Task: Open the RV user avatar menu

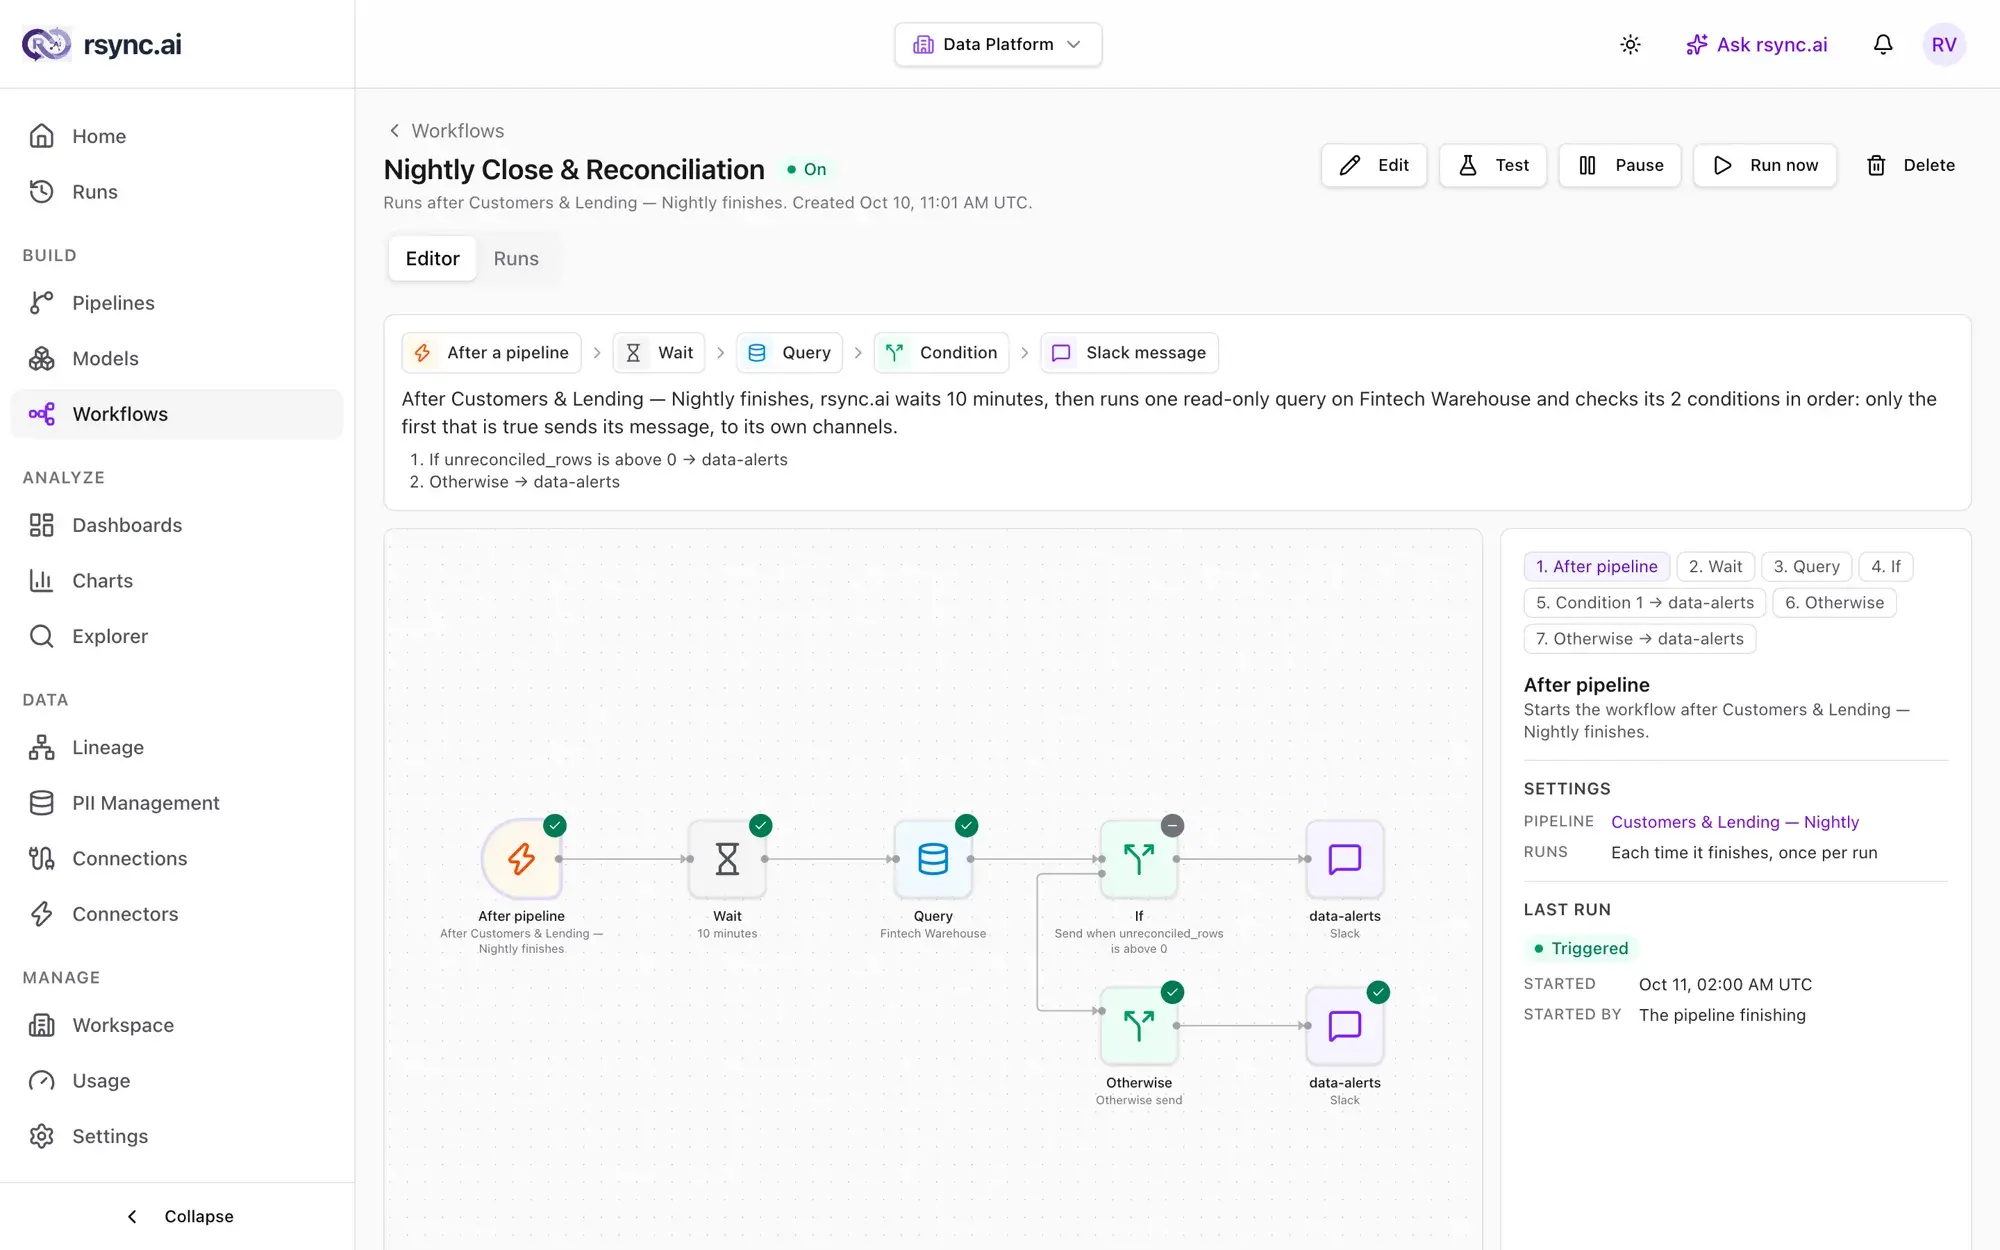Action: 1944,44
